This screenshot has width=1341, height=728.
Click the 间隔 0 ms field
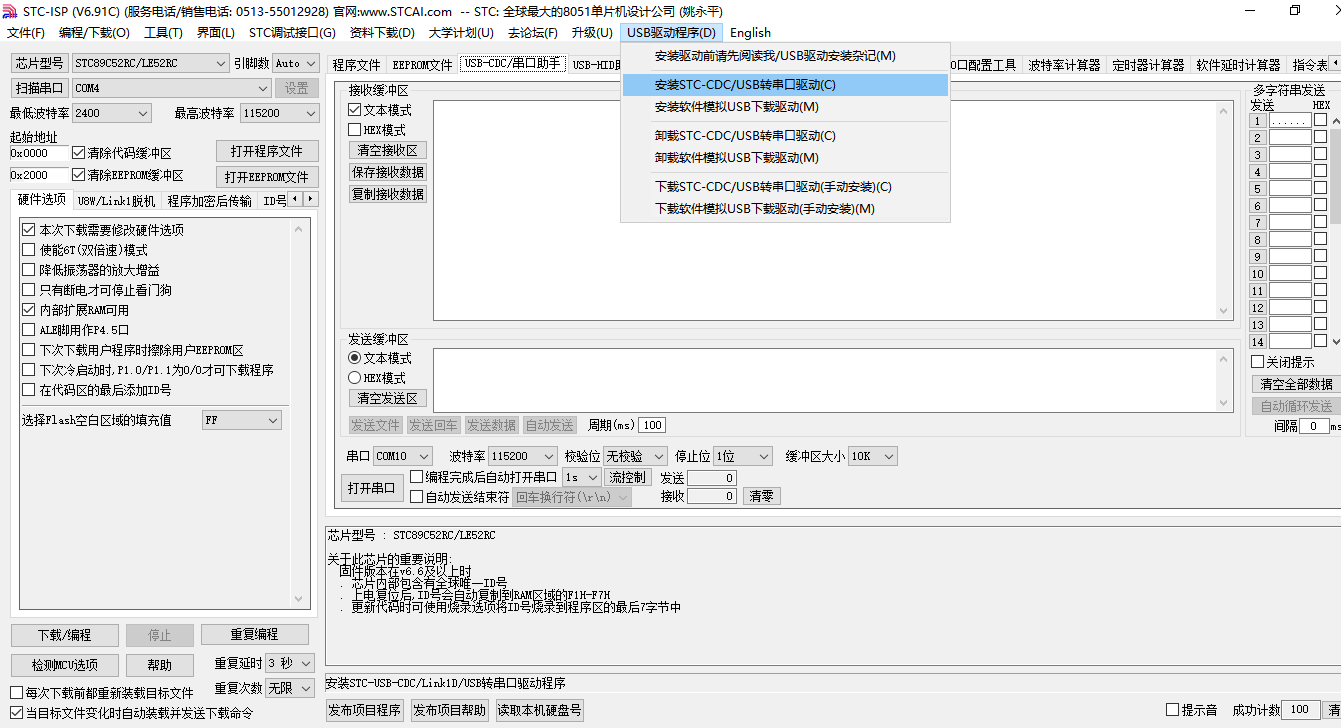[1314, 426]
